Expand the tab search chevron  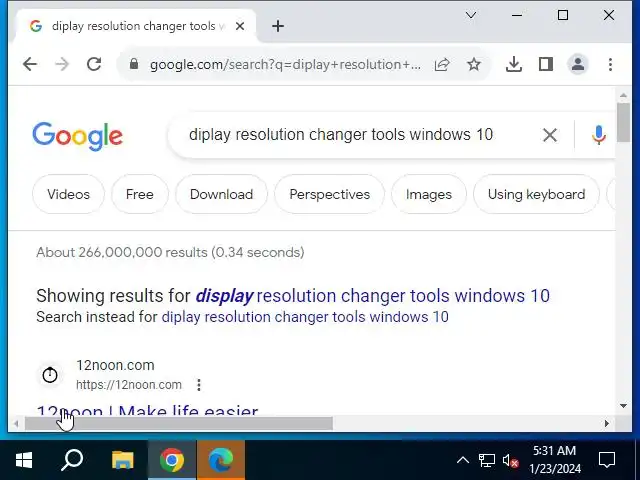[471, 16]
